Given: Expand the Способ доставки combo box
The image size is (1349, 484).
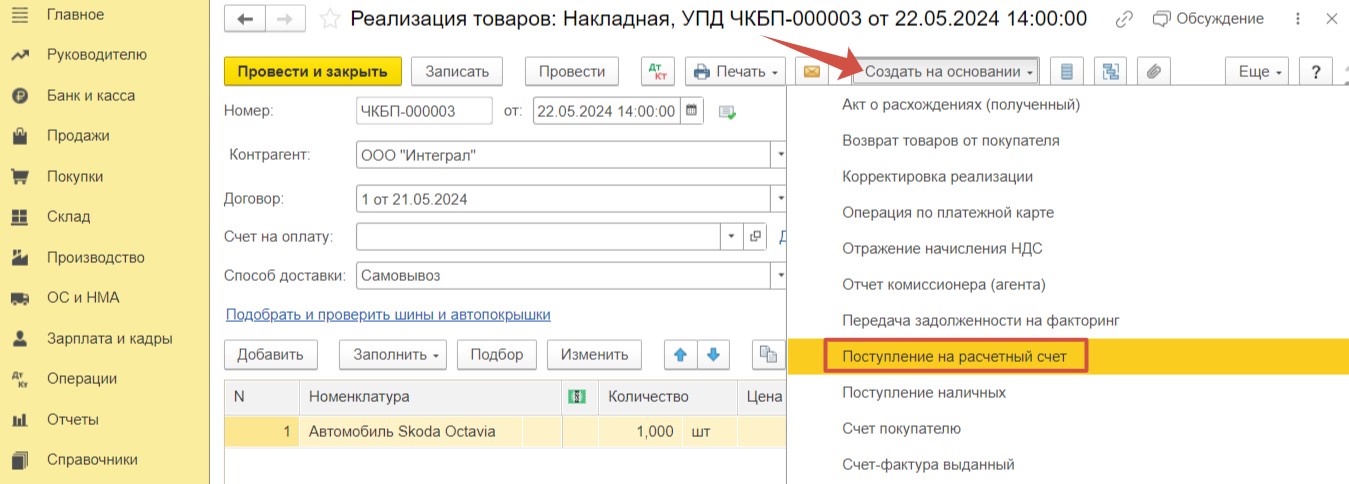Looking at the screenshot, I should point(778,275).
